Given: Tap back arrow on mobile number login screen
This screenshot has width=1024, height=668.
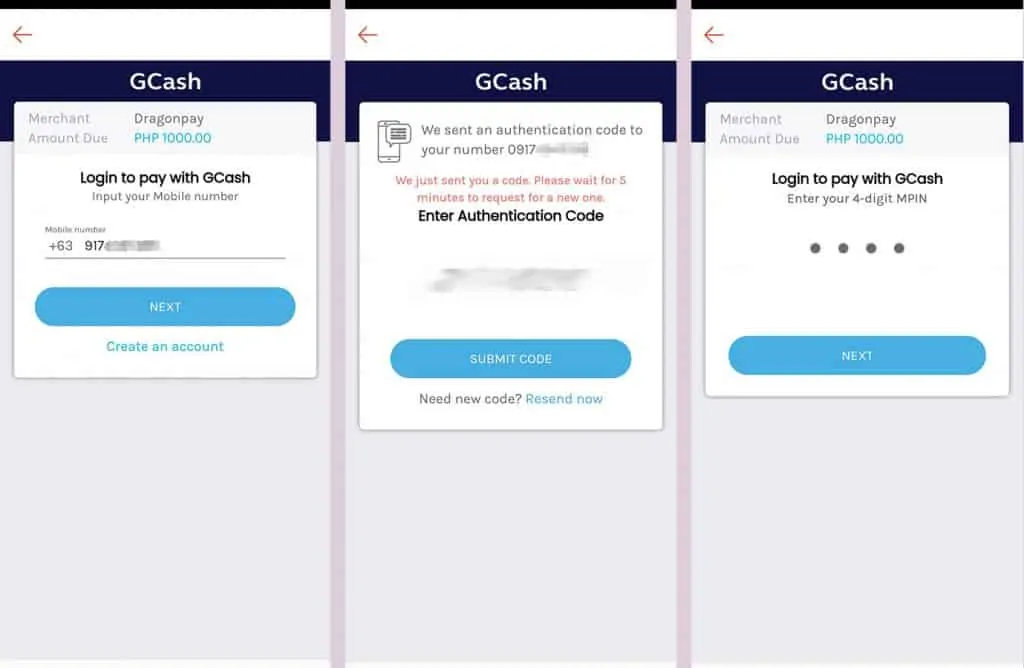Looking at the screenshot, I should pyautogui.click(x=22, y=35).
